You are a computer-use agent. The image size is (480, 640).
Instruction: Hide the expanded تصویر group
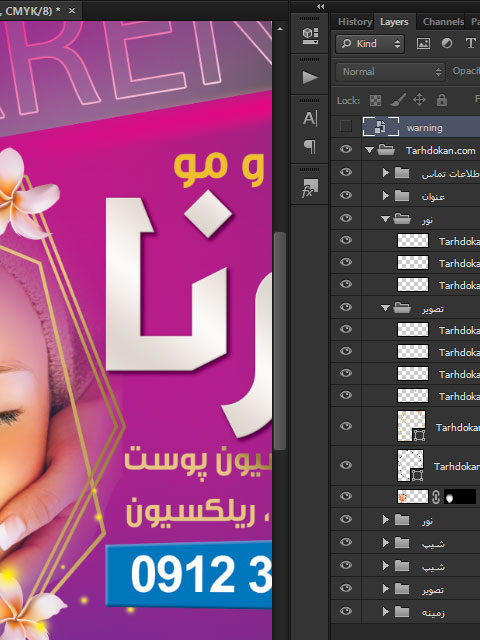[346, 307]
